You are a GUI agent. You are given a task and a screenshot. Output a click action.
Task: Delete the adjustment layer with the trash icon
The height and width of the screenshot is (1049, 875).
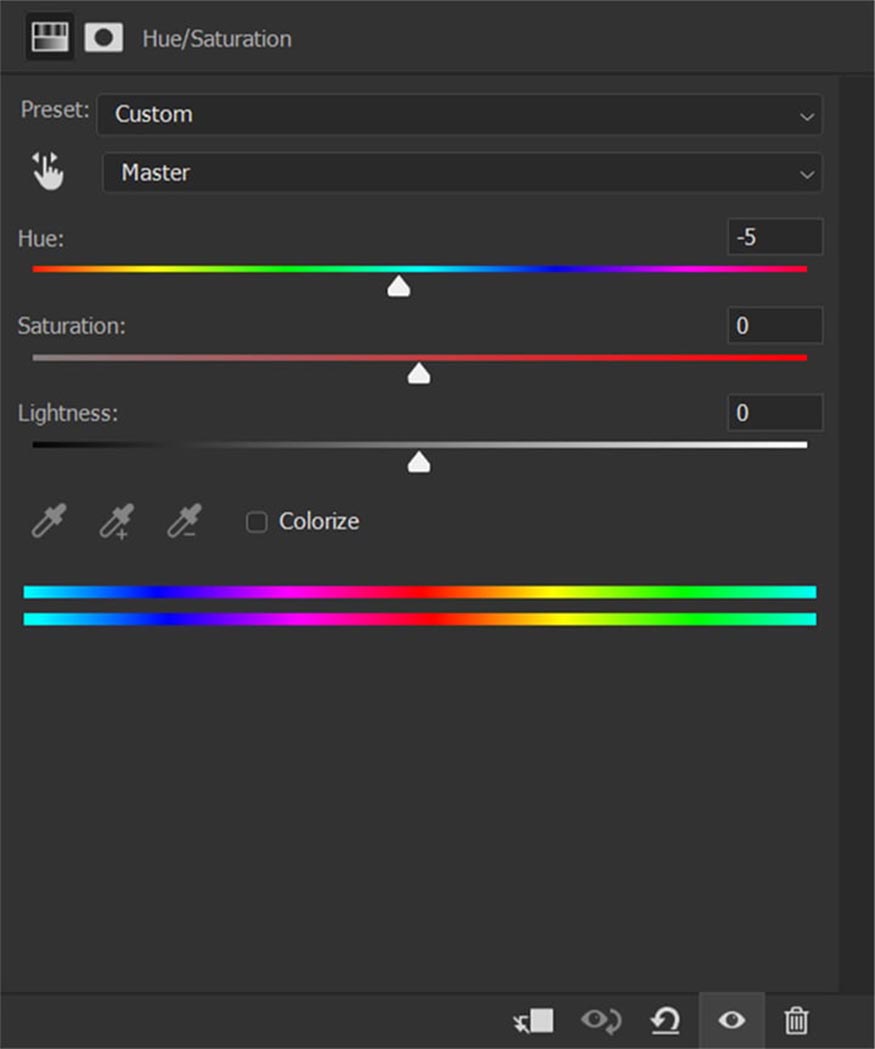point(796,1021)
